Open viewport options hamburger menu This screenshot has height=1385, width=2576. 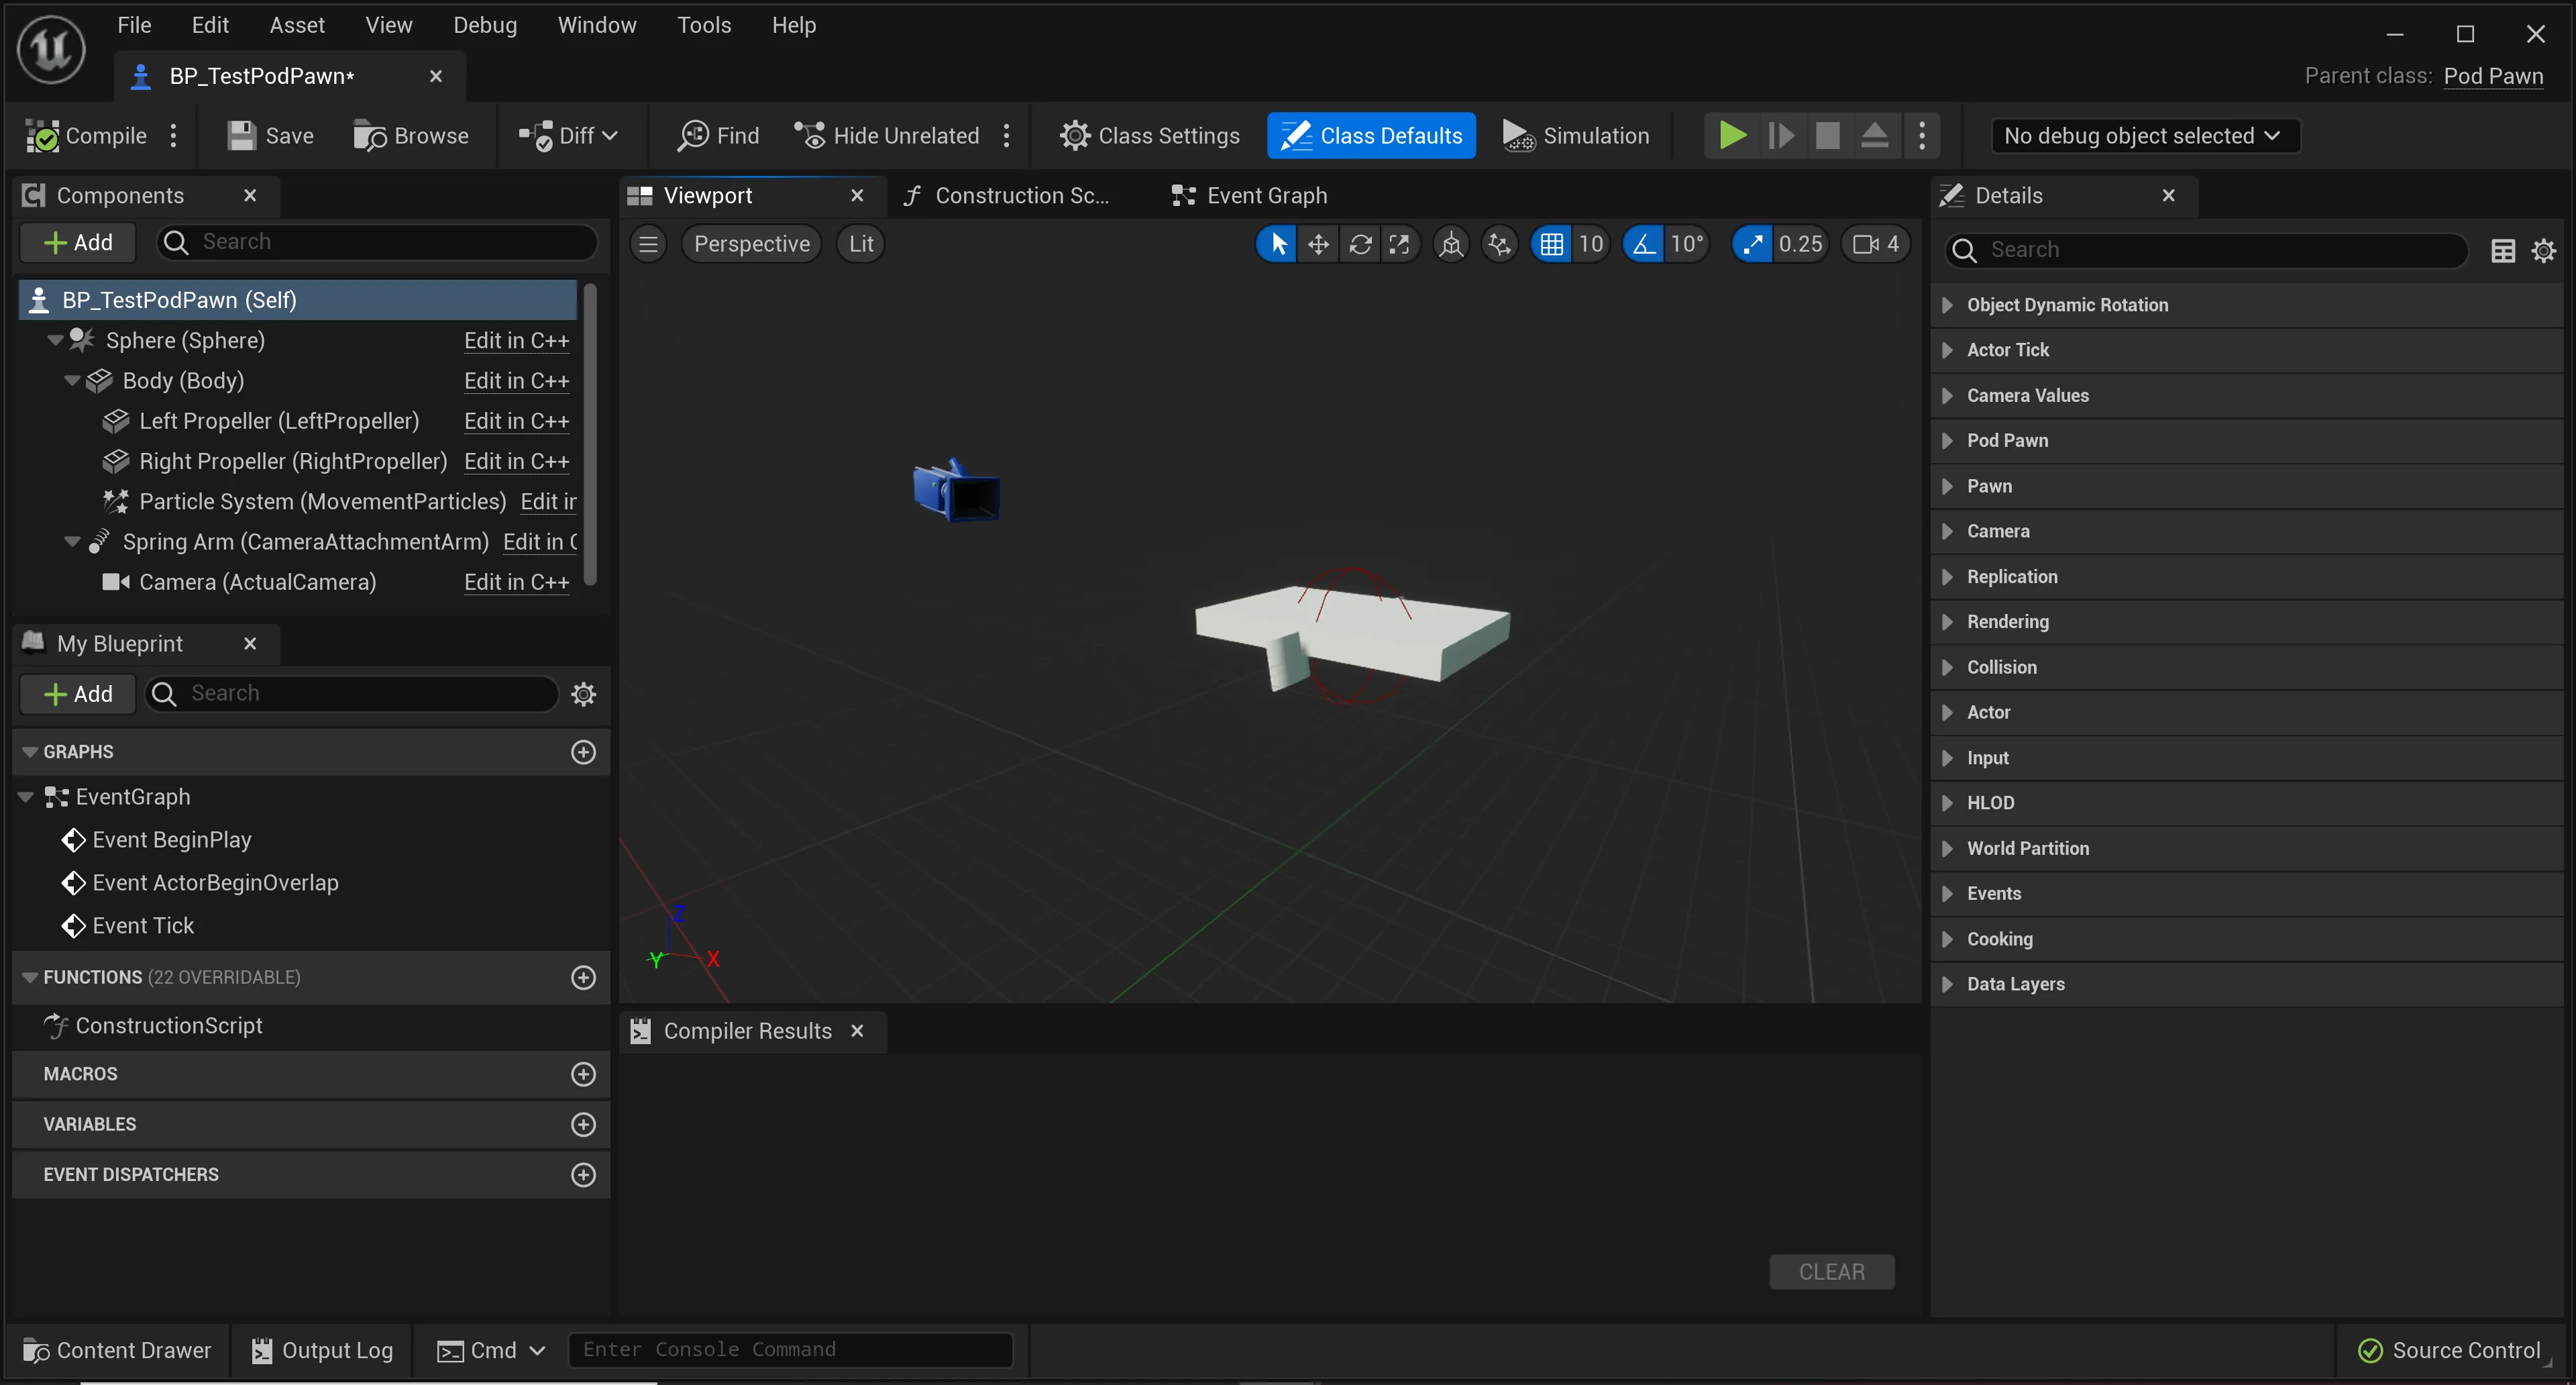649,244
